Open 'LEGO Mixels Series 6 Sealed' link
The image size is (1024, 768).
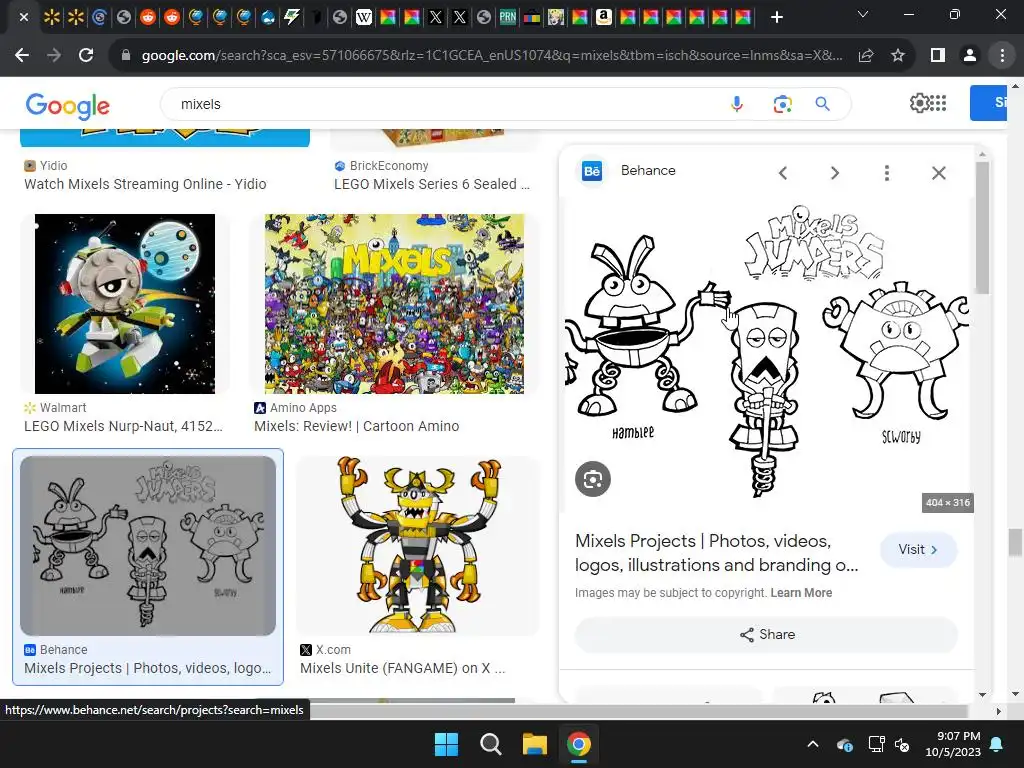pos(432,184)
